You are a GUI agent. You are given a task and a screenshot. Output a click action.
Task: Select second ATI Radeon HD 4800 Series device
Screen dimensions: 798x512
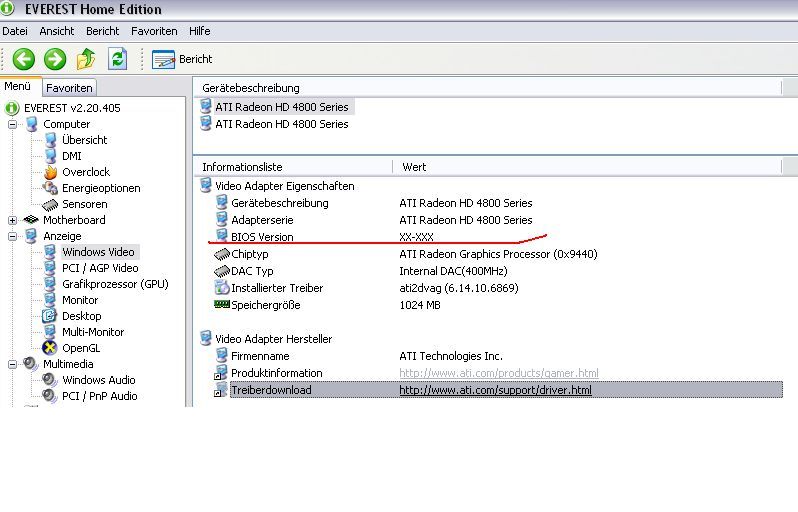281,124
